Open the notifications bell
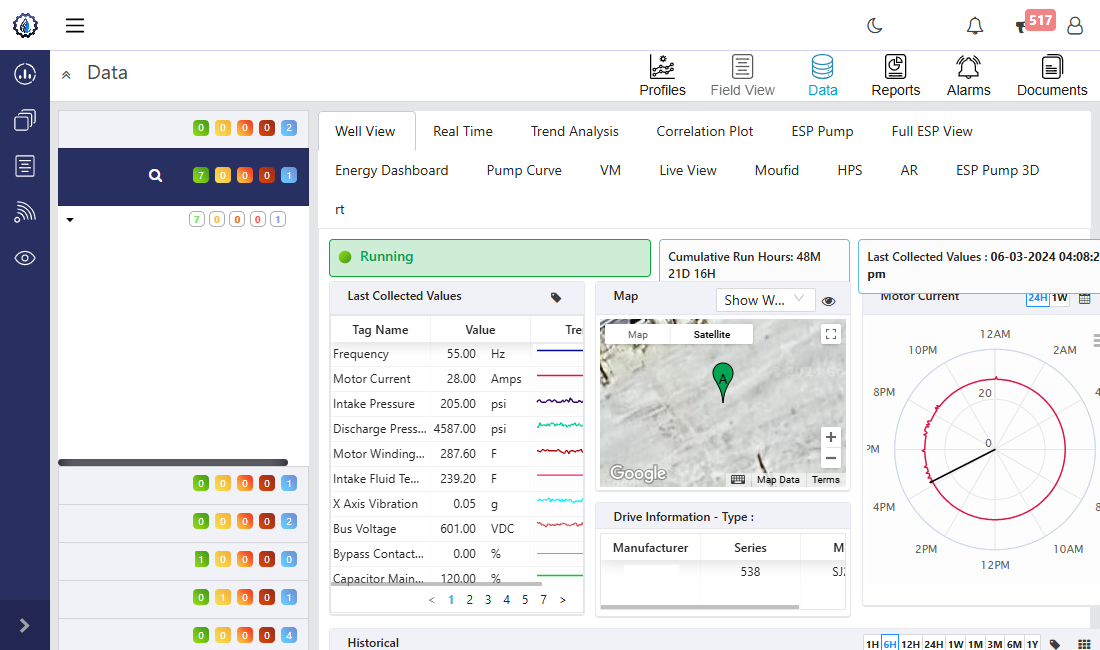 (x=974, y=26)
